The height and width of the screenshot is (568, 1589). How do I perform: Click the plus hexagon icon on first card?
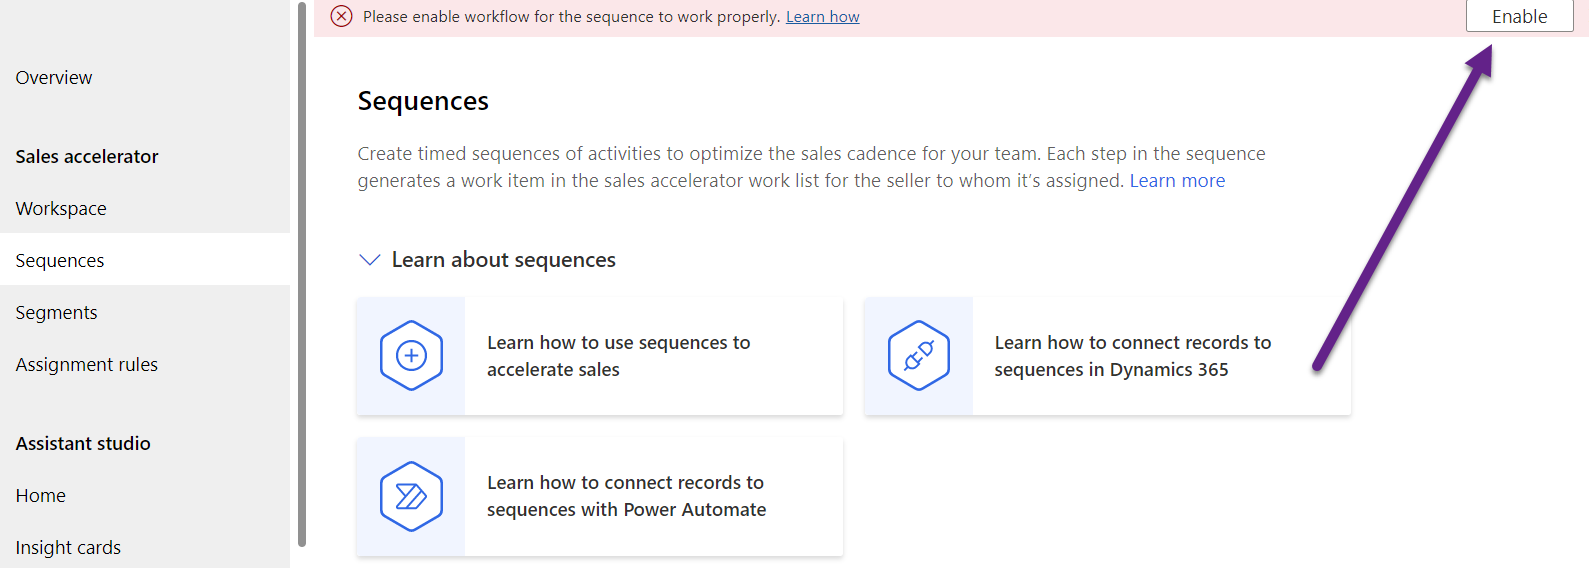coord(411,356)
